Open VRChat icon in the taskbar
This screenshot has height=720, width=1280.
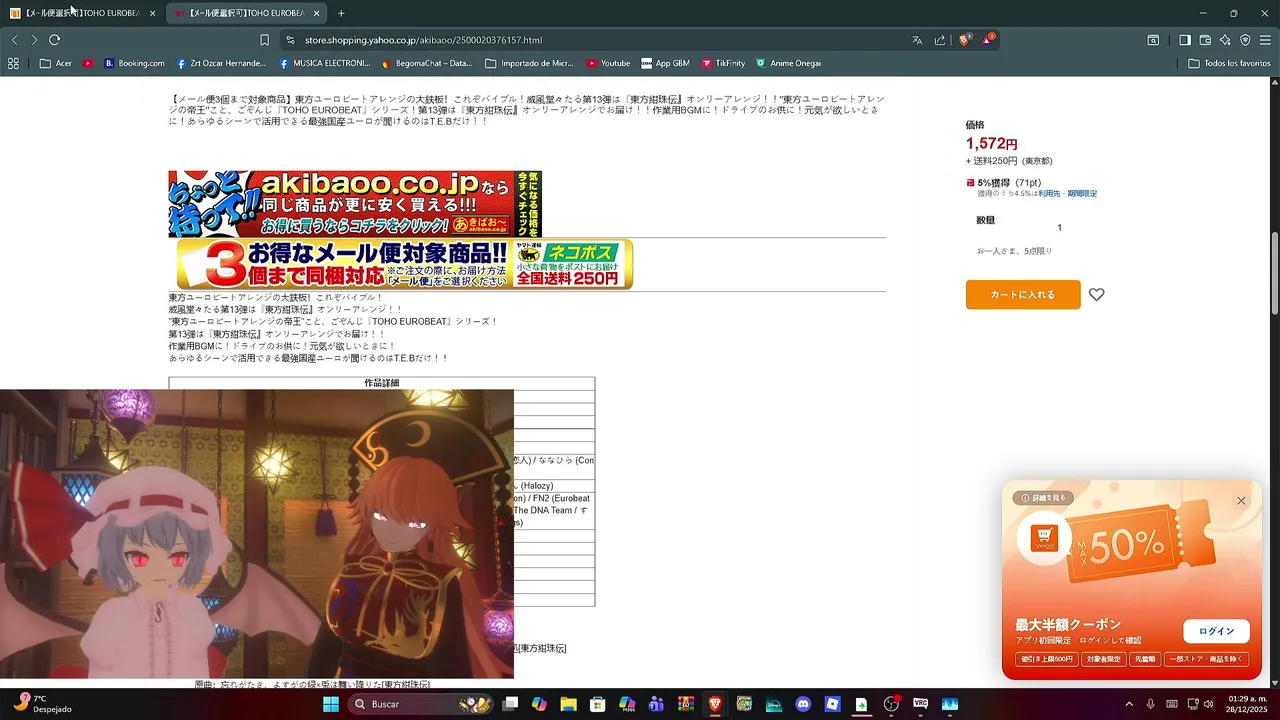pyautogui.click(x=920, y=704)
